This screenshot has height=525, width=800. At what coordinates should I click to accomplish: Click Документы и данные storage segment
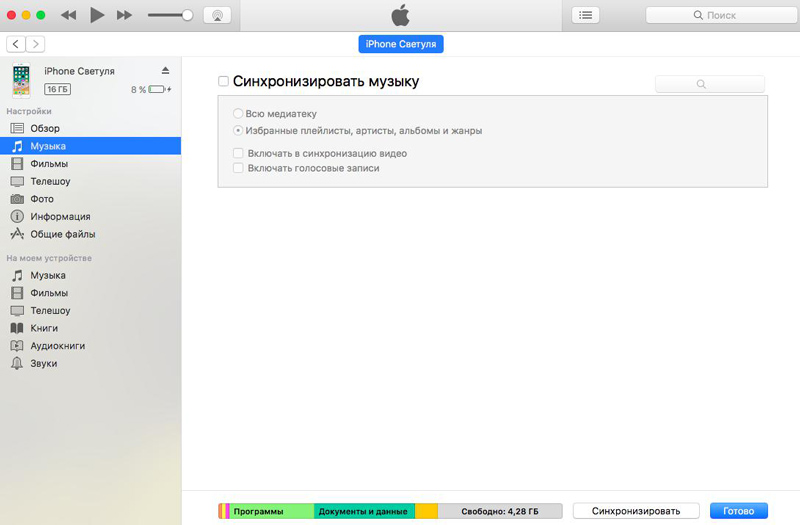click(x=364, y=511)
